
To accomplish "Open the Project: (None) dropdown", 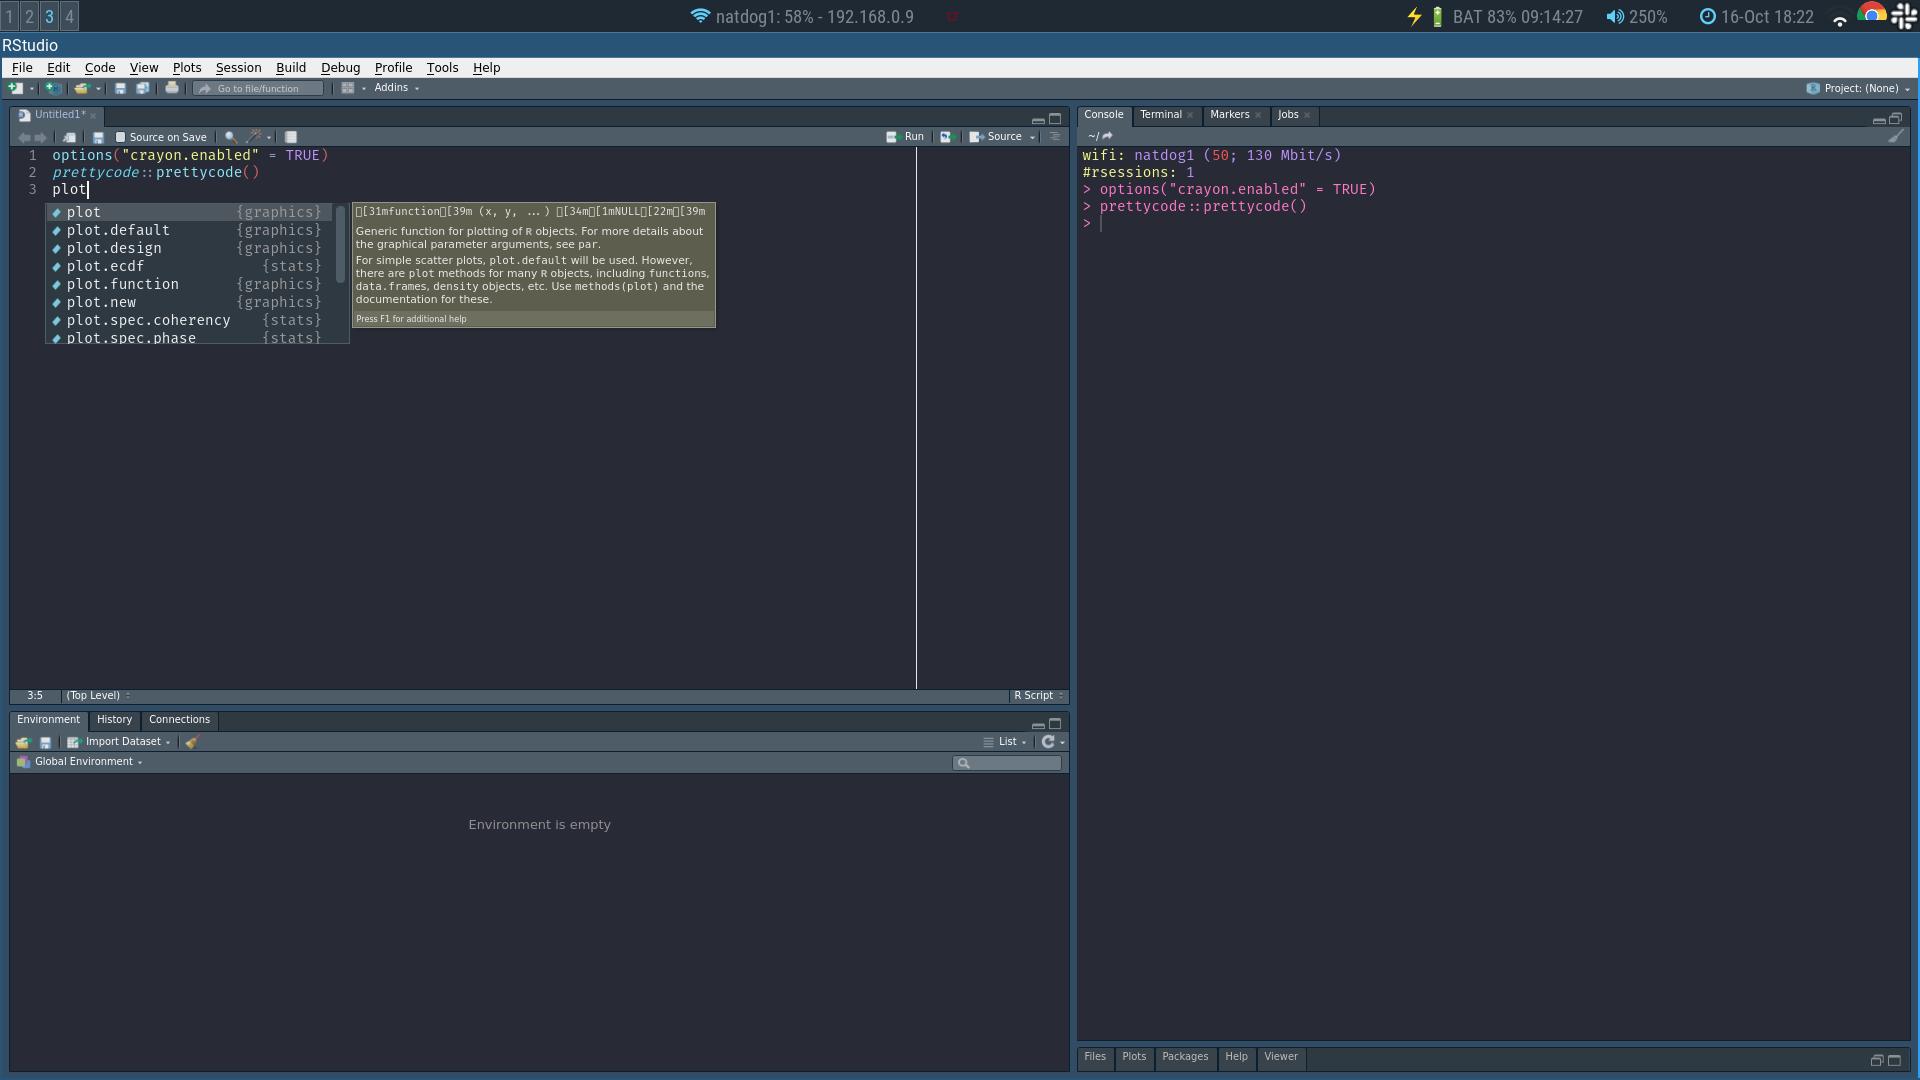I will (1860, 88).
